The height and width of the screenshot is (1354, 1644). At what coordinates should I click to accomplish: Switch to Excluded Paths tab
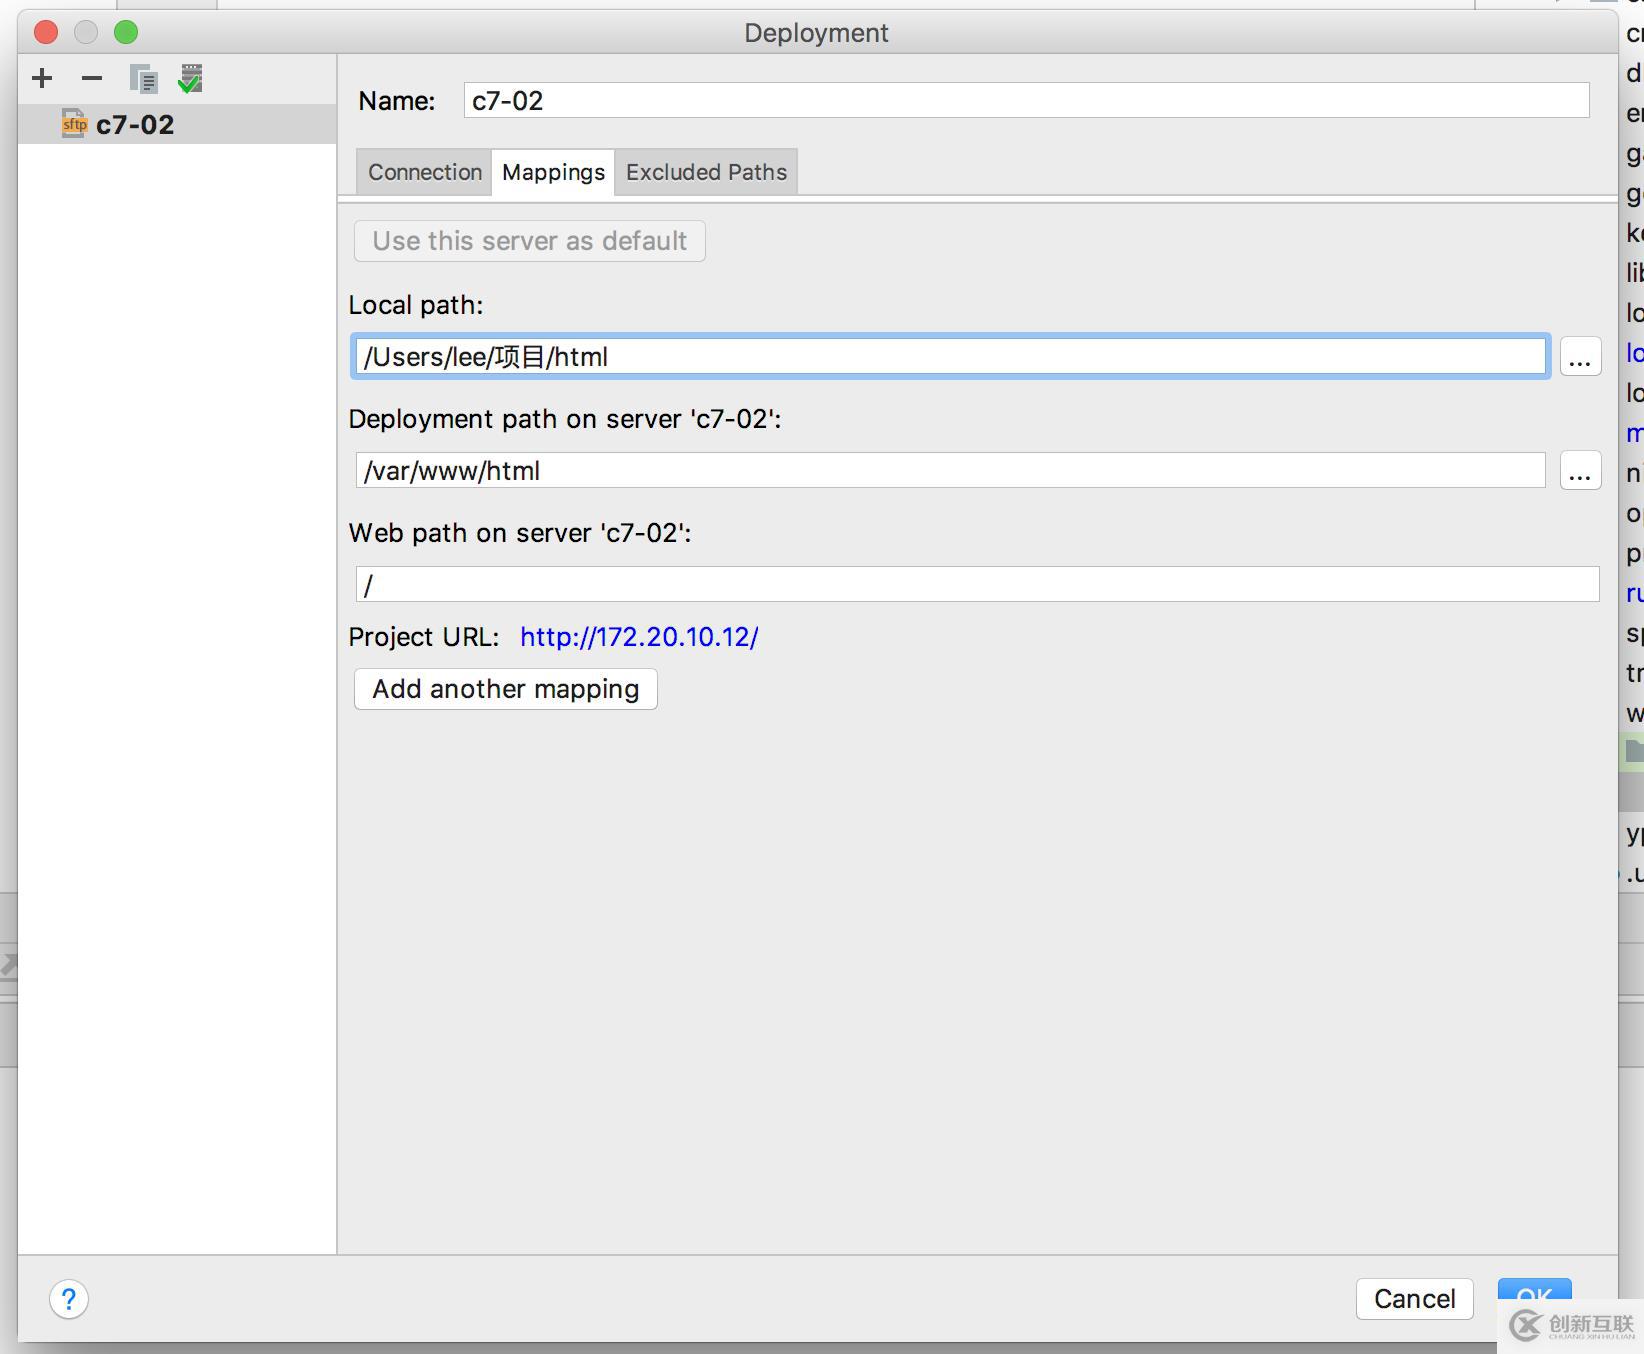pyautogui.click(x=706, y=172)
